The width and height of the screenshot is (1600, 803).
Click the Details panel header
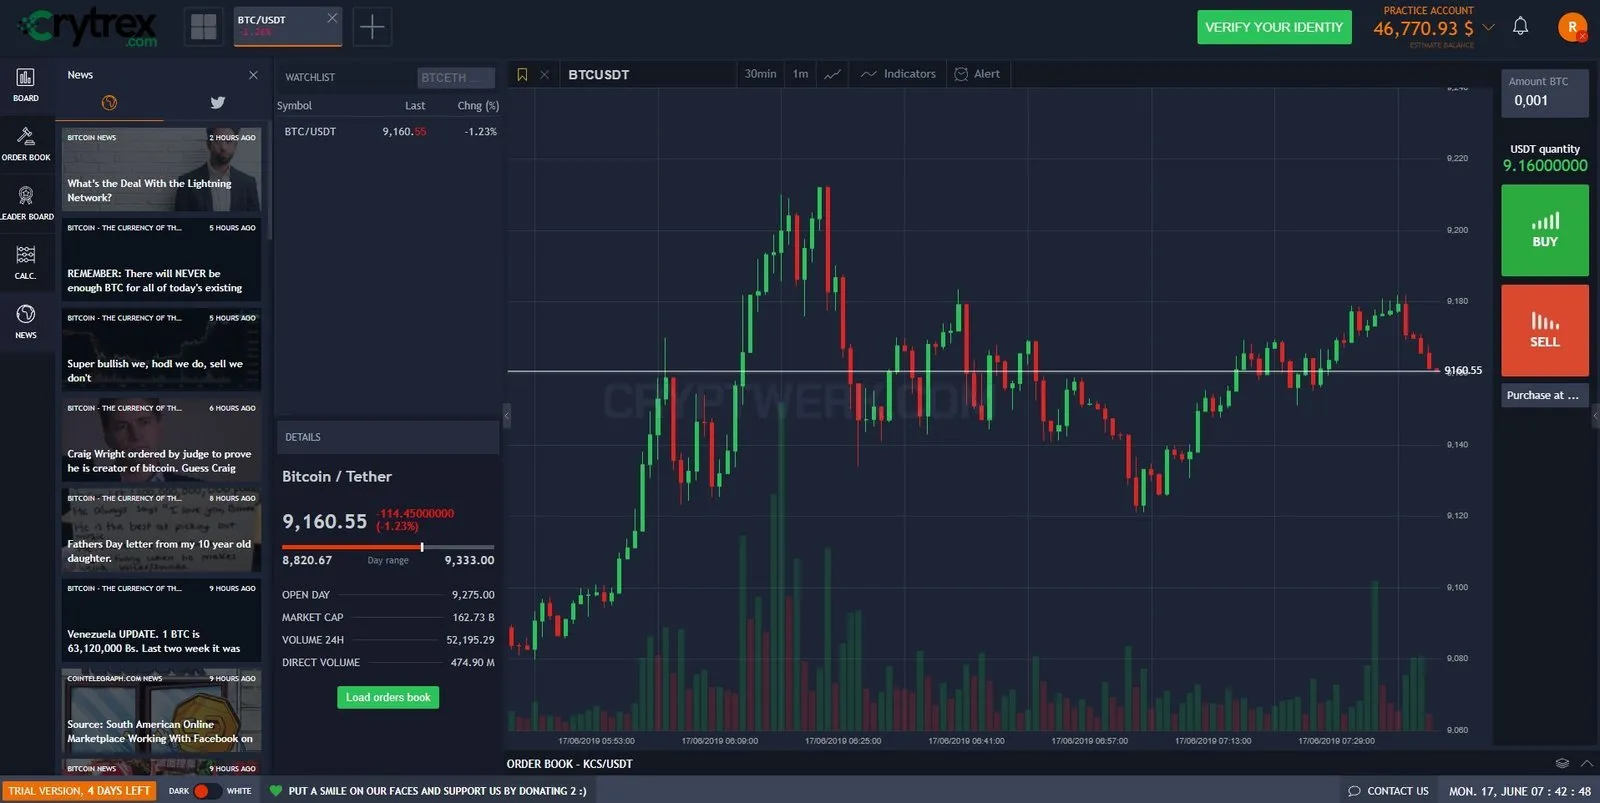click(x=388, y=437)
